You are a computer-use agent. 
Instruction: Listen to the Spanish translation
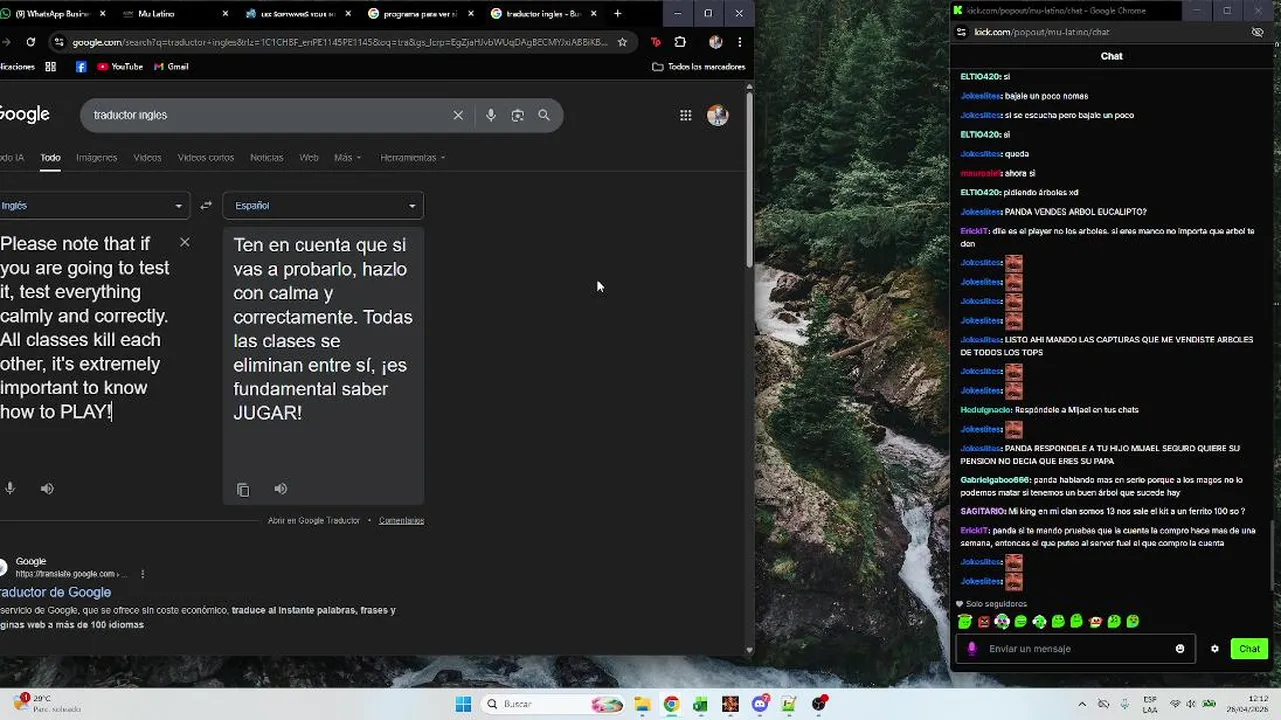[281, 489]
